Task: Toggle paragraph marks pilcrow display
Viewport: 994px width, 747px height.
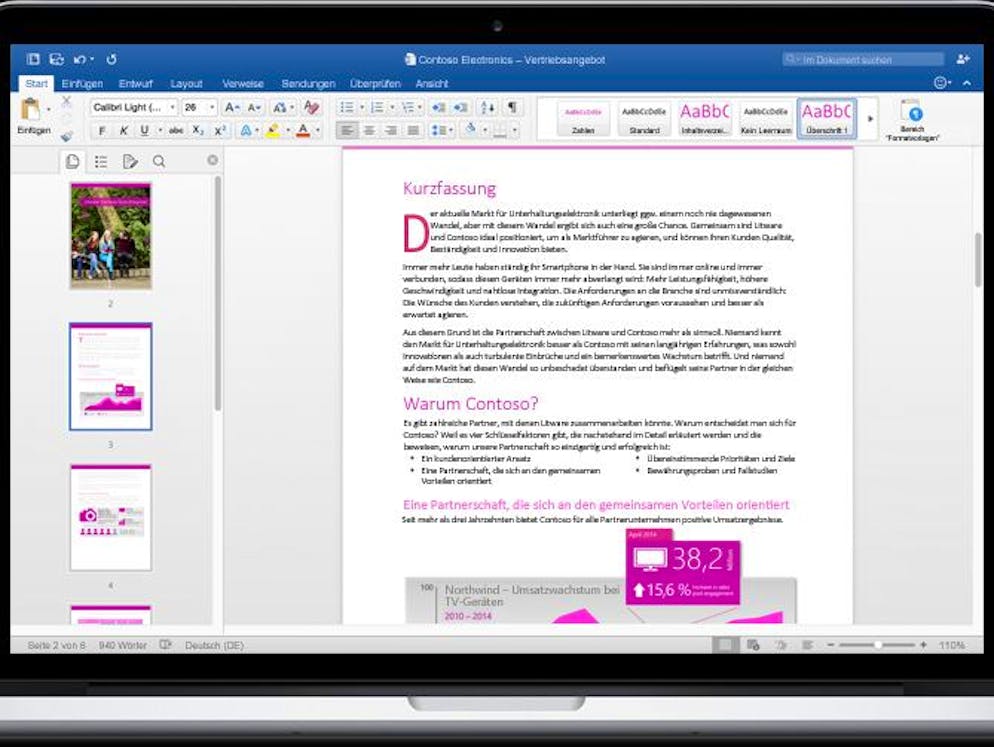Action: [512, 107]
